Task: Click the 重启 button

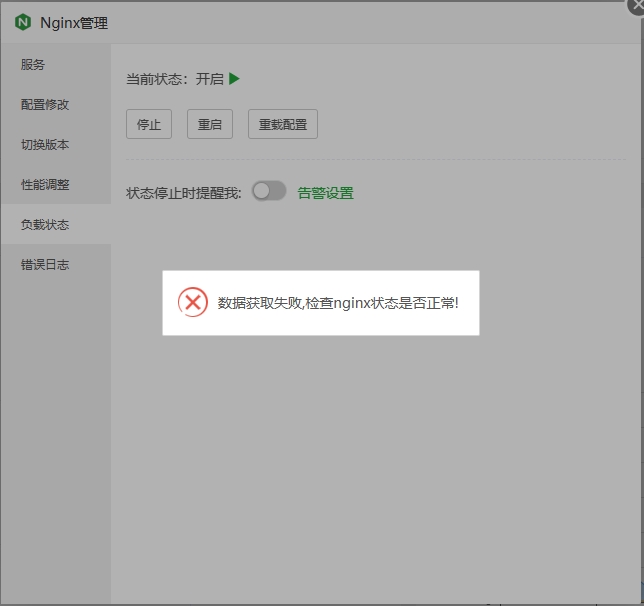Action: (210, 124)
